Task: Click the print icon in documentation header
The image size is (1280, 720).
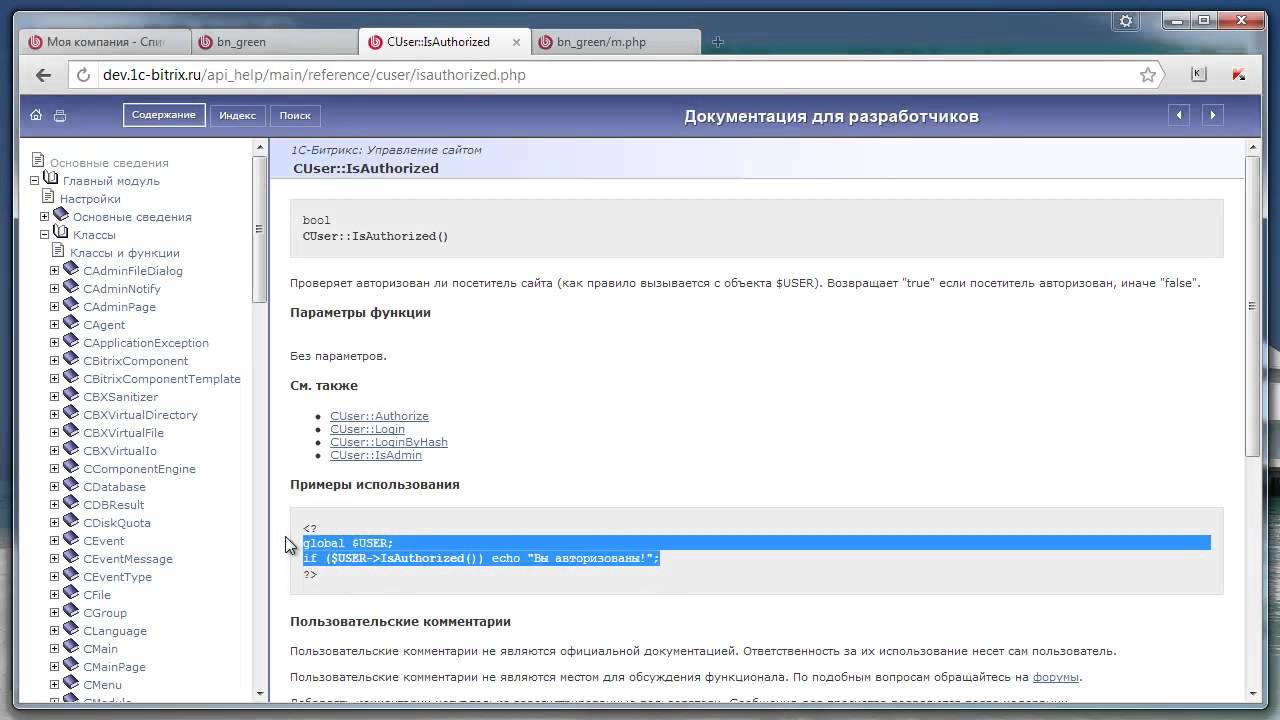Action: coord(60,115)
